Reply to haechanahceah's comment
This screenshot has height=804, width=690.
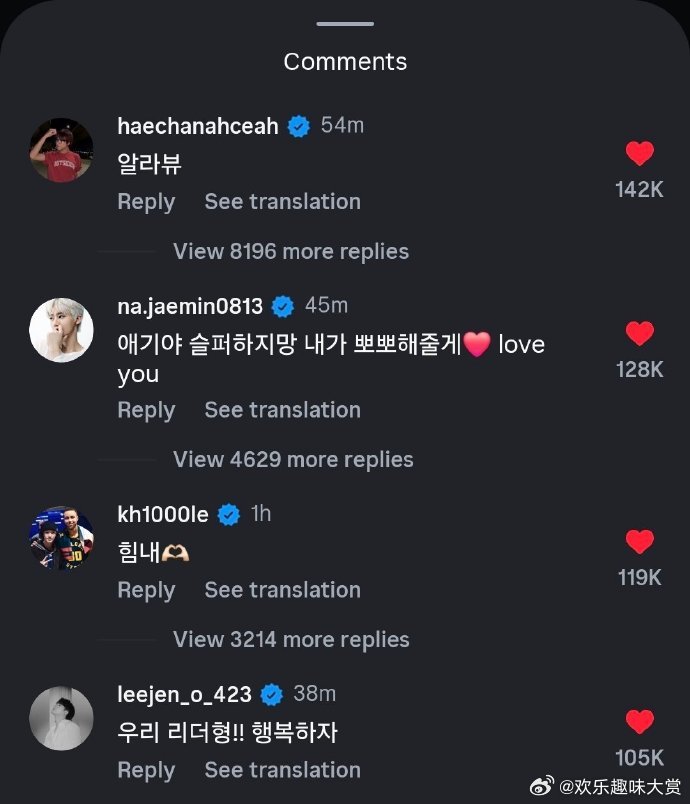(x=146, y=202)
